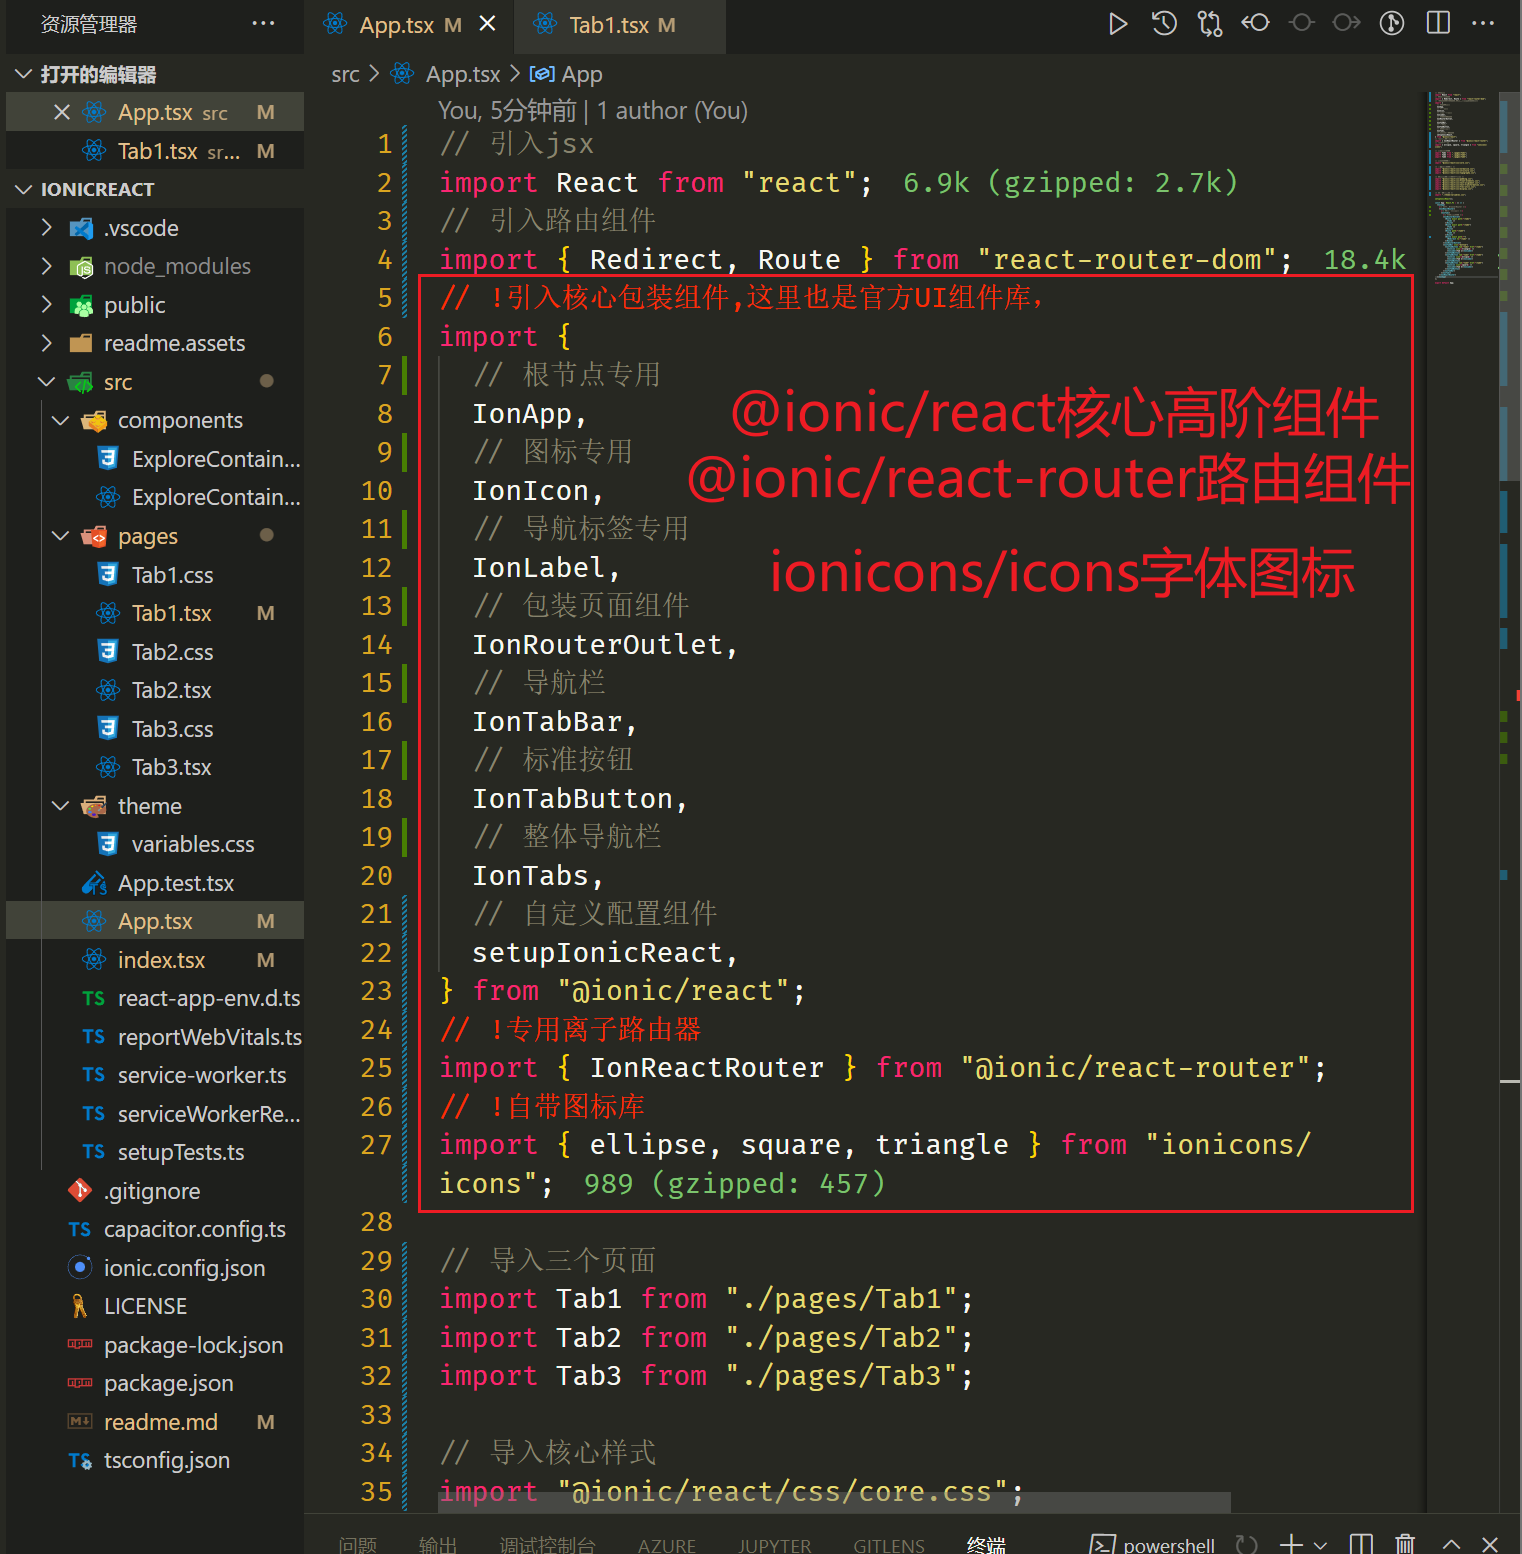Switch to the 调试控制台 debug console tab
1522x1554 pixels.
pos(547,1545)
